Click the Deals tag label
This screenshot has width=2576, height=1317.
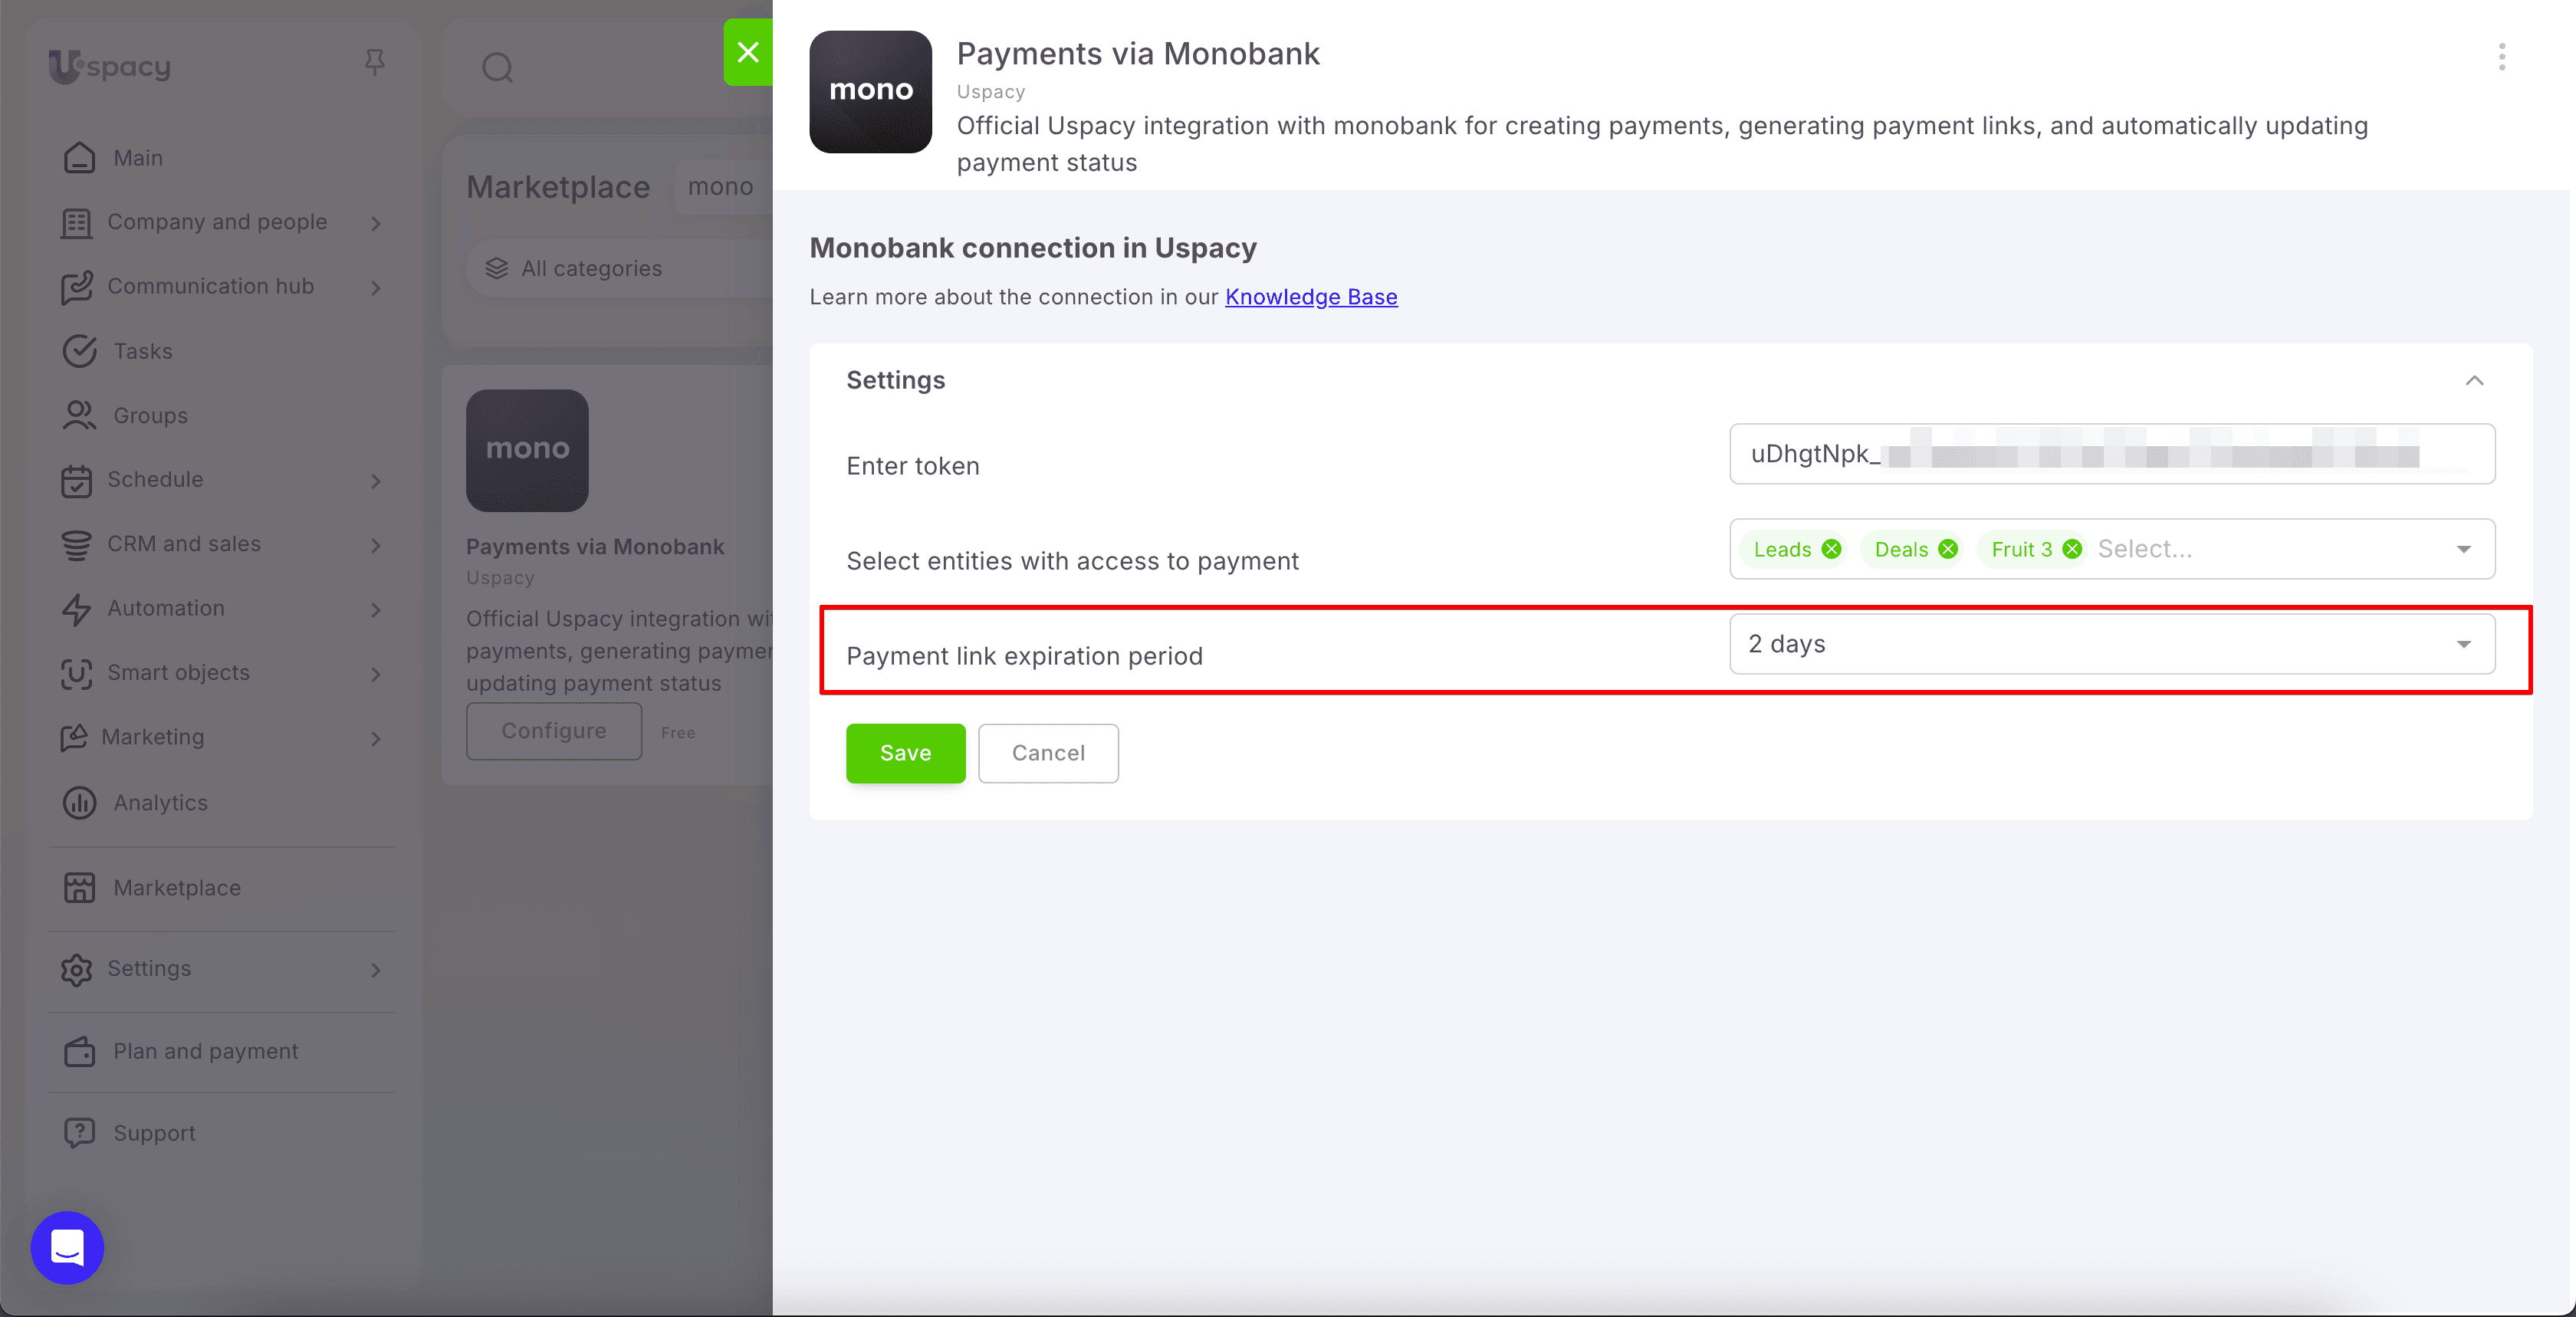[x=1901, y=549]
